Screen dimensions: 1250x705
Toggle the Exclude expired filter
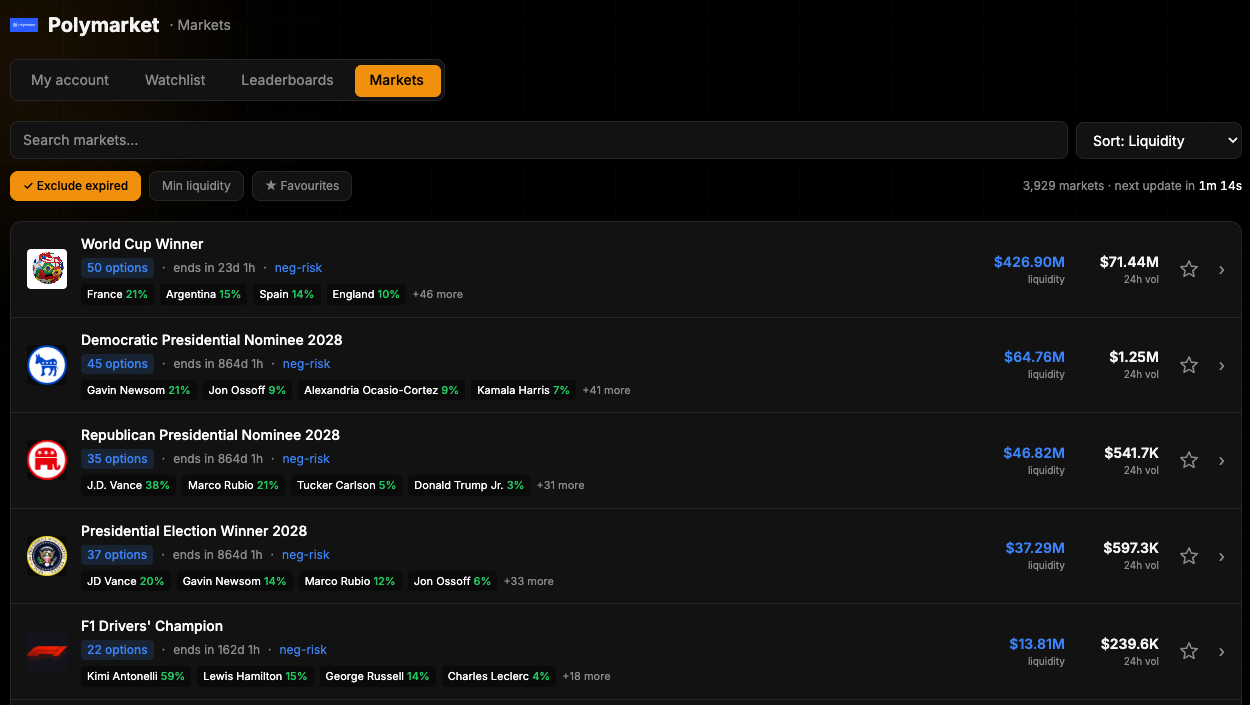pyautogui.click(x=75, y=186)
